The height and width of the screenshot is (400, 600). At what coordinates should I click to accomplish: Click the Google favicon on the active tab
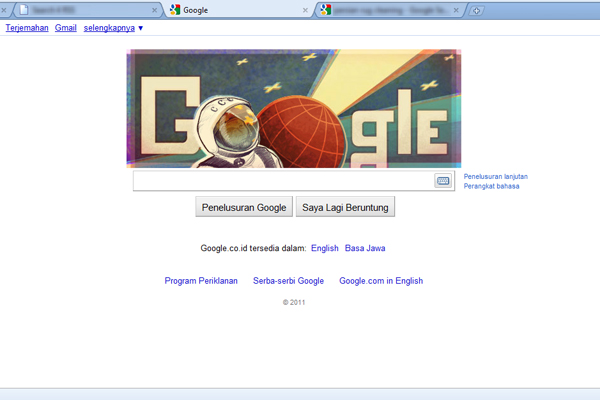175,10
